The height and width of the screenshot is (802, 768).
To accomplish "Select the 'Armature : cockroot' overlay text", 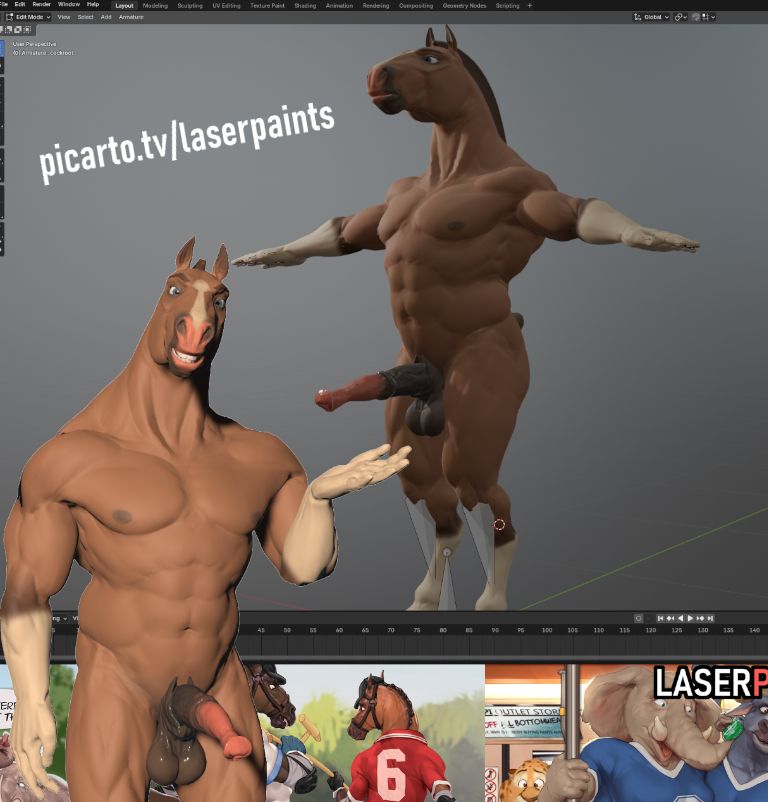I will click(43, 53).
